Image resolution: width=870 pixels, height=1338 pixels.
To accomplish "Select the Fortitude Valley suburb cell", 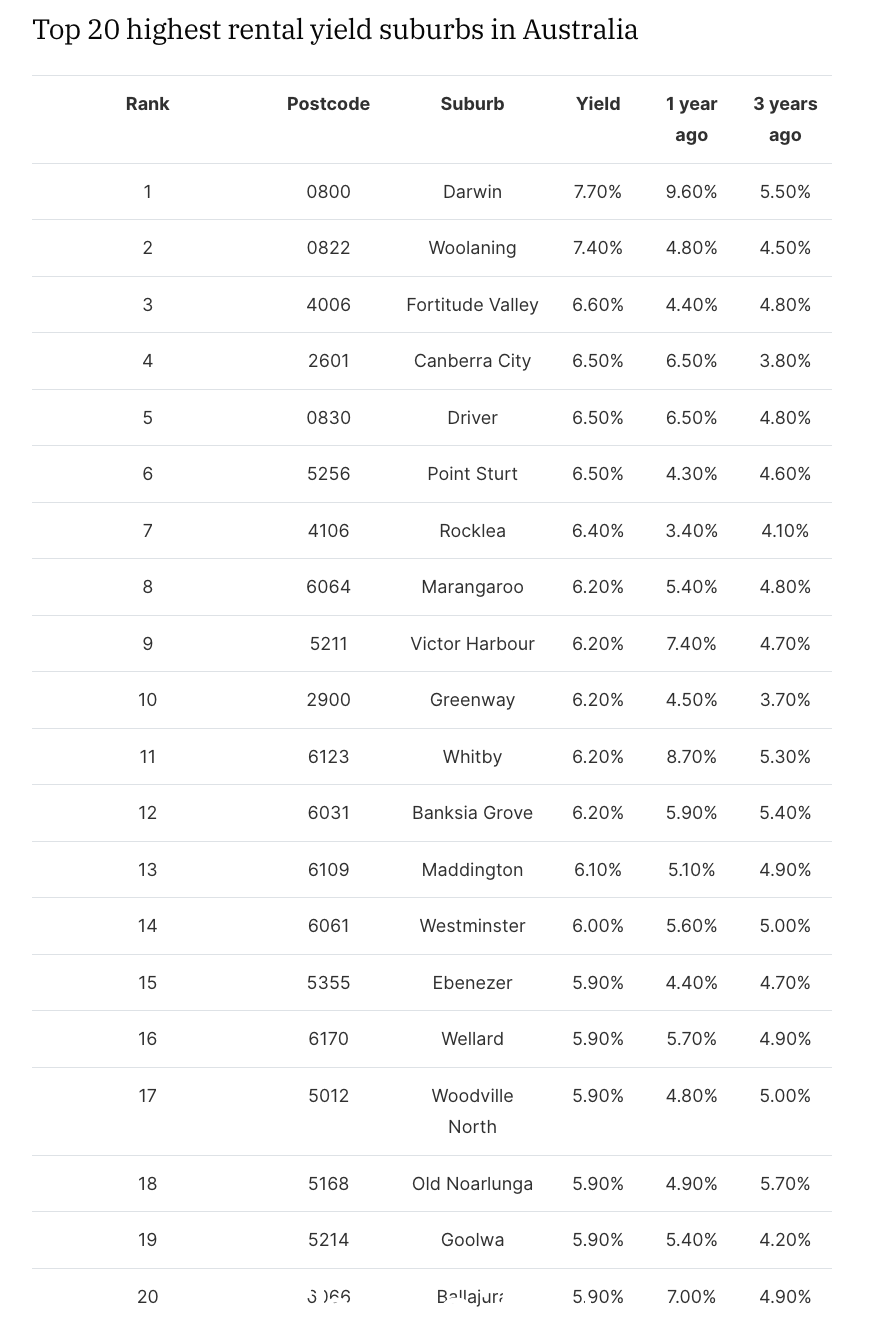I will [x=472, y=305].
